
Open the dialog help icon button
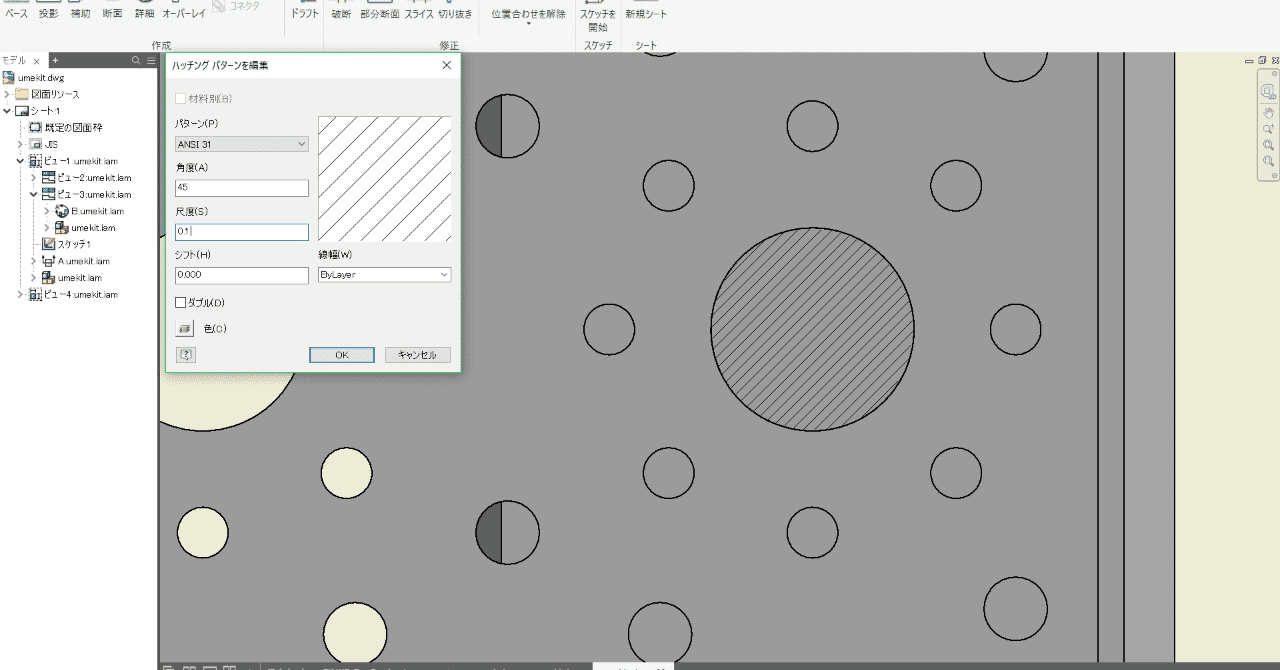tap(185, 355)
